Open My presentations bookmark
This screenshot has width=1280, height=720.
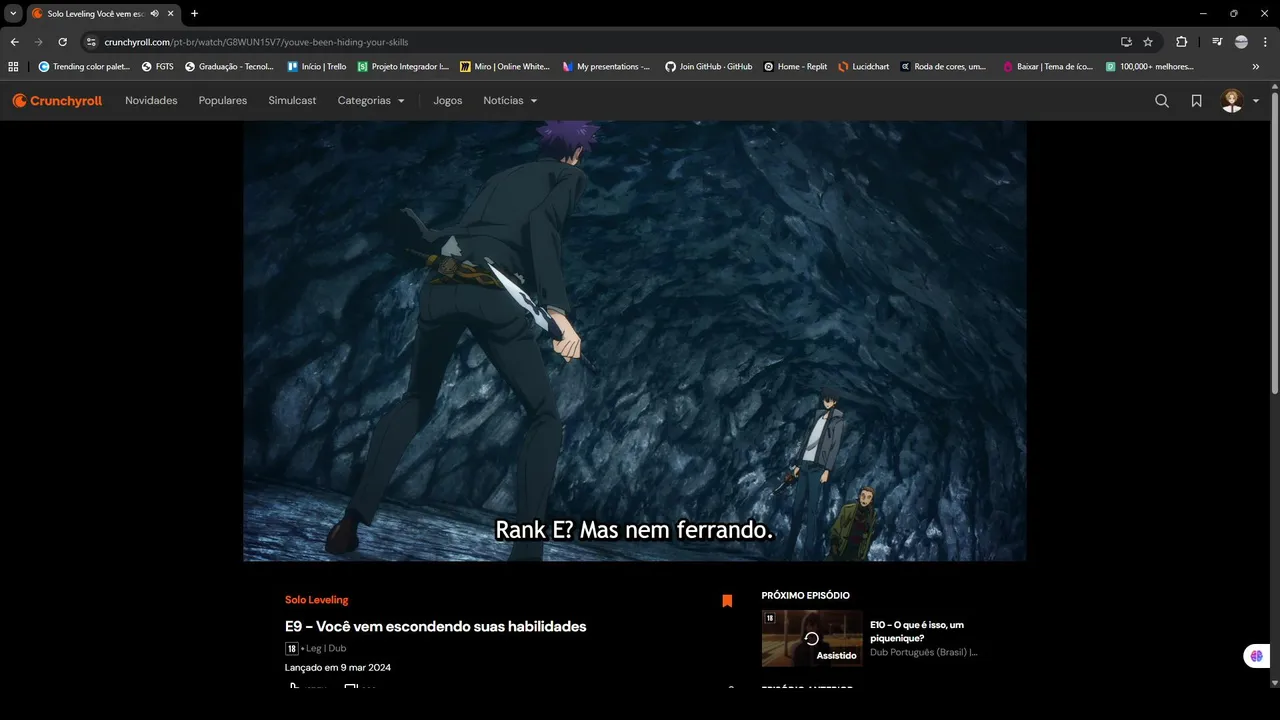click(x=607, y=67)
